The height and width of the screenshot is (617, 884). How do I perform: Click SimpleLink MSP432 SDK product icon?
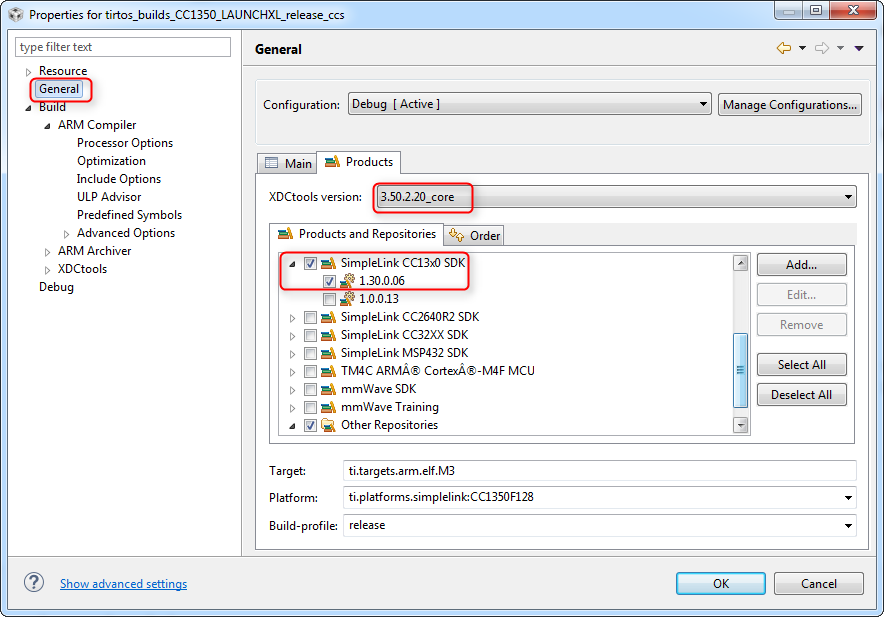pyautogui.click(x=328, y=353)
